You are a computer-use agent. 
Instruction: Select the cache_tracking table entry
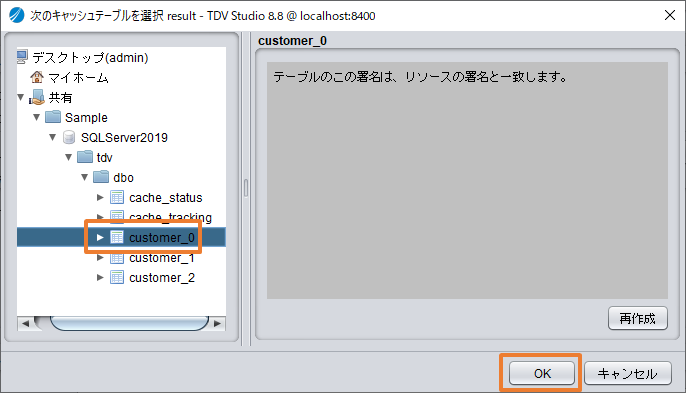click(170, 218)
